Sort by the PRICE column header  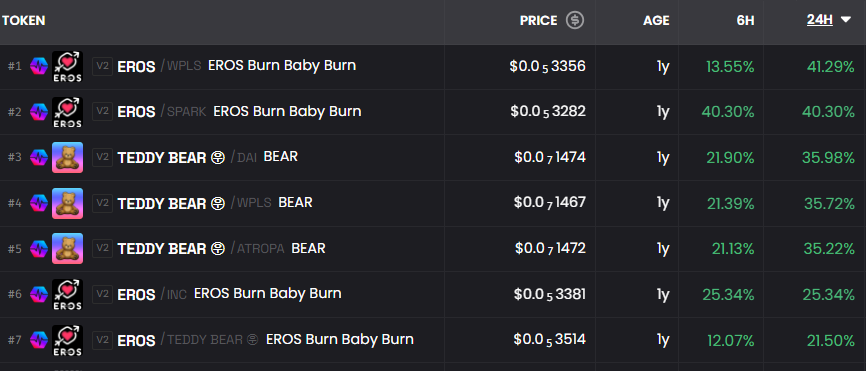pos(538,20)
